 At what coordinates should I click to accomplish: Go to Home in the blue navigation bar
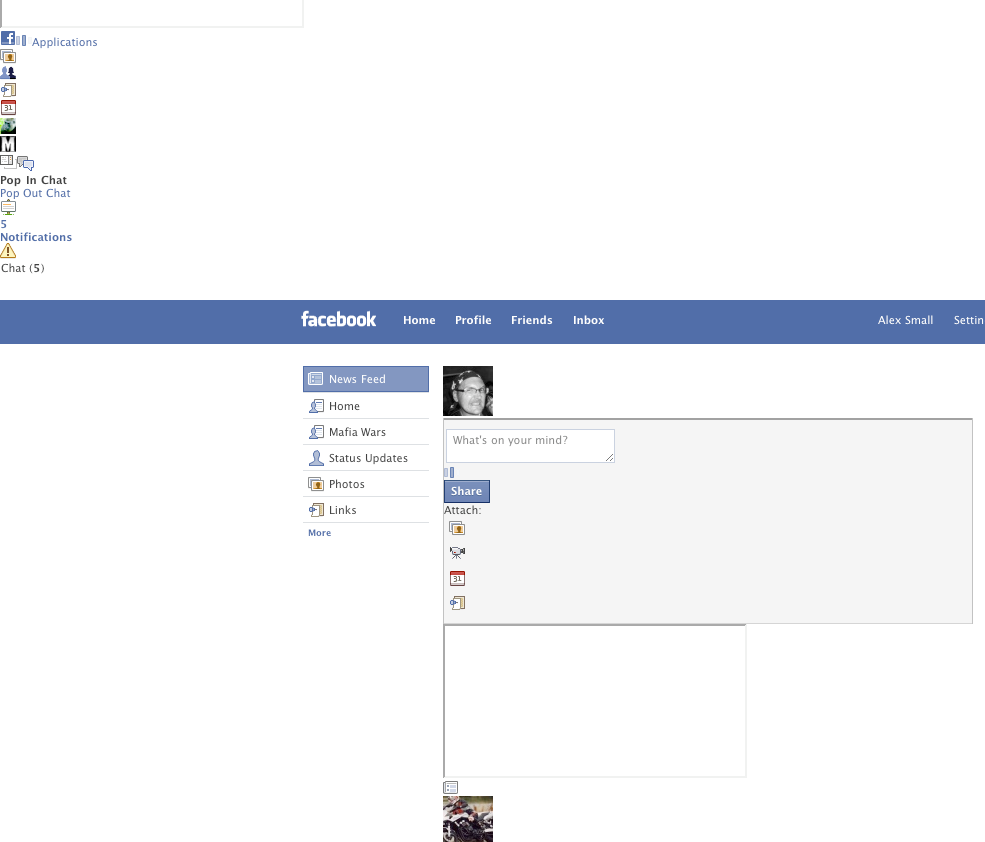pos(419,320)
